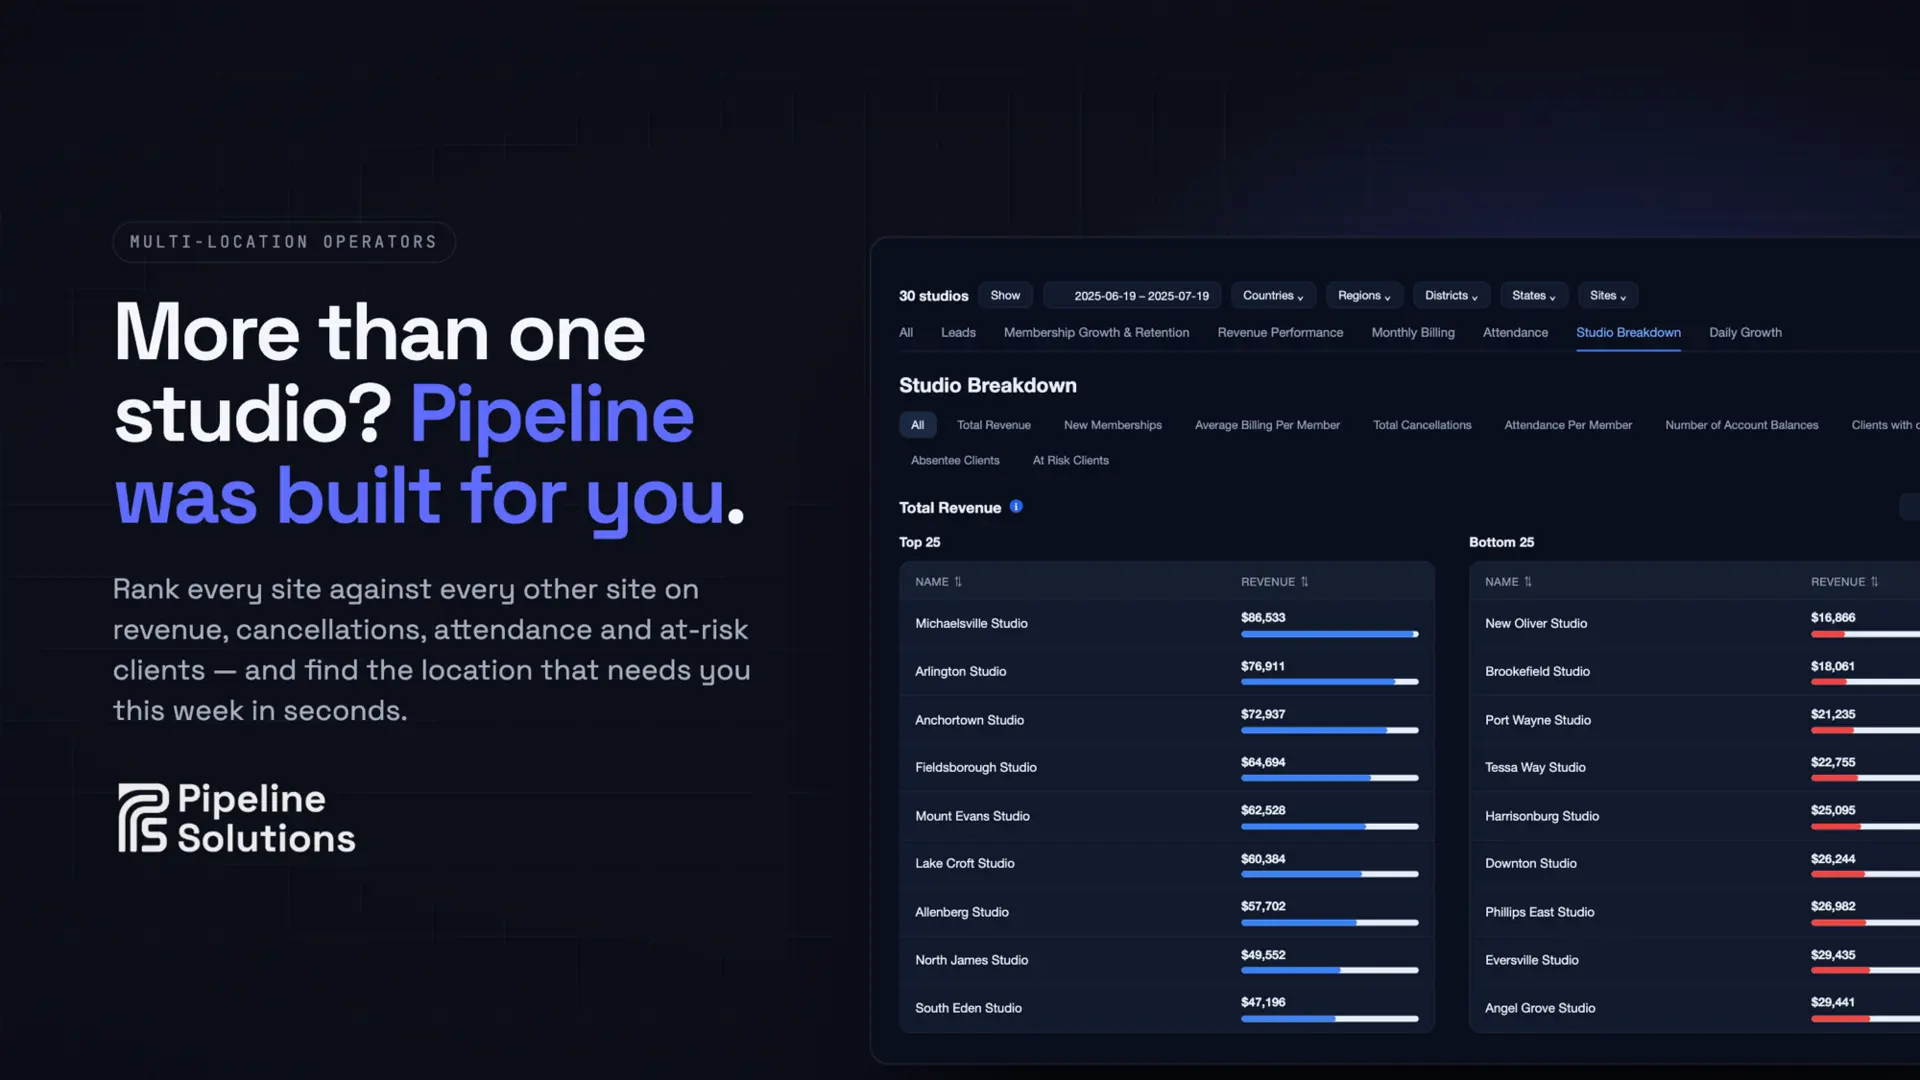Viewport: 1920px width, 1080px height.
Task: Click the Show button
Action: click(x=1005, y=296)
